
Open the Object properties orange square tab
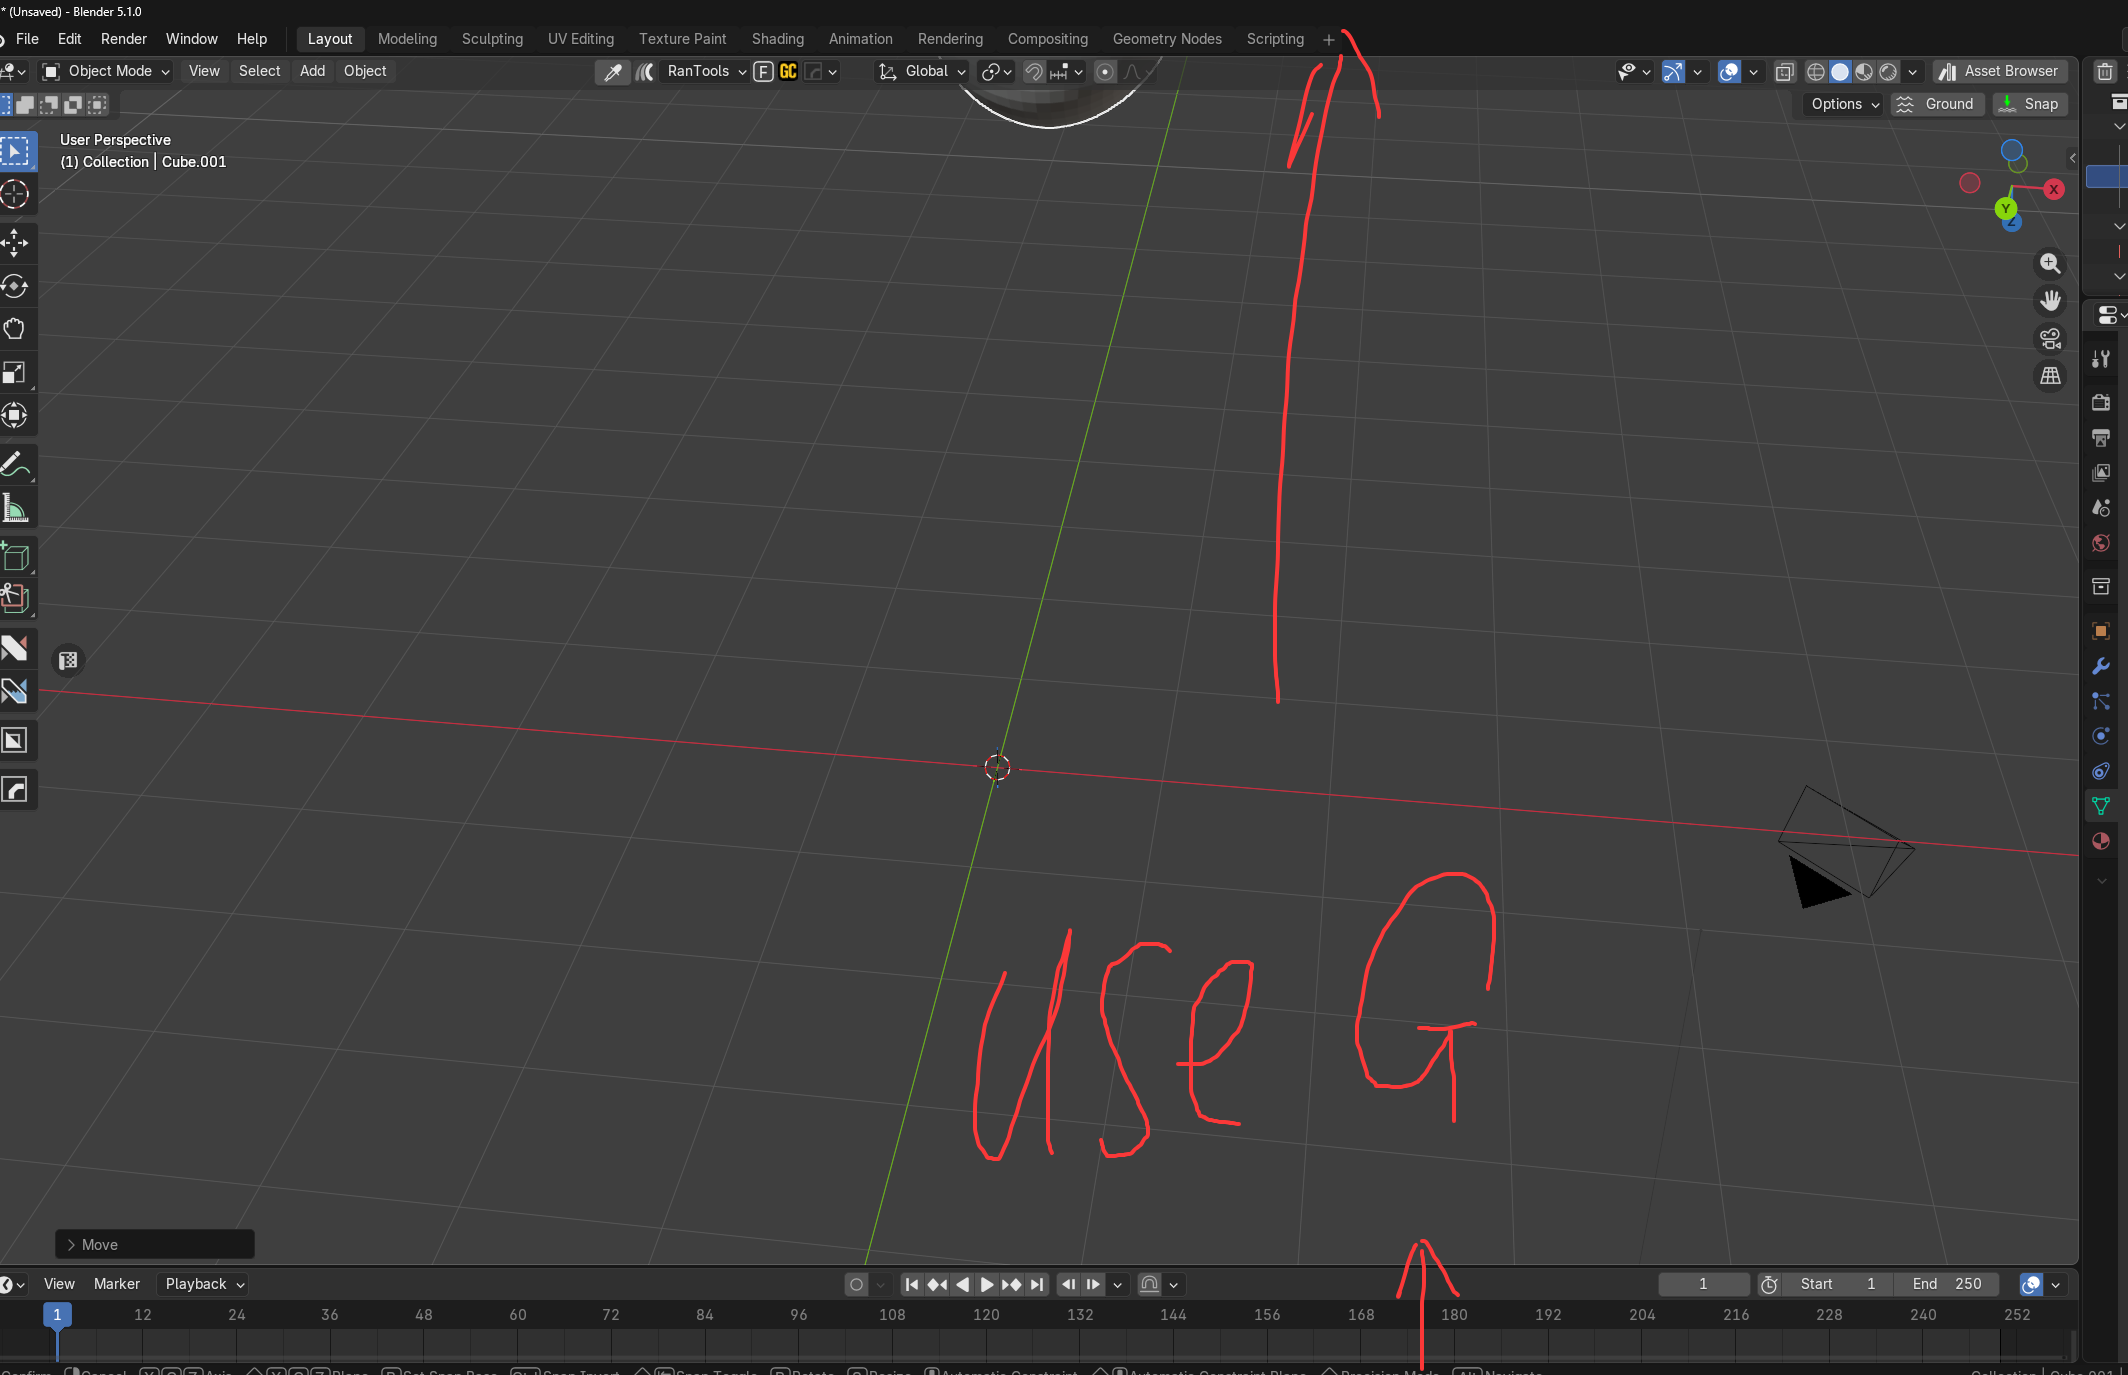click(x=2101, y=631)
